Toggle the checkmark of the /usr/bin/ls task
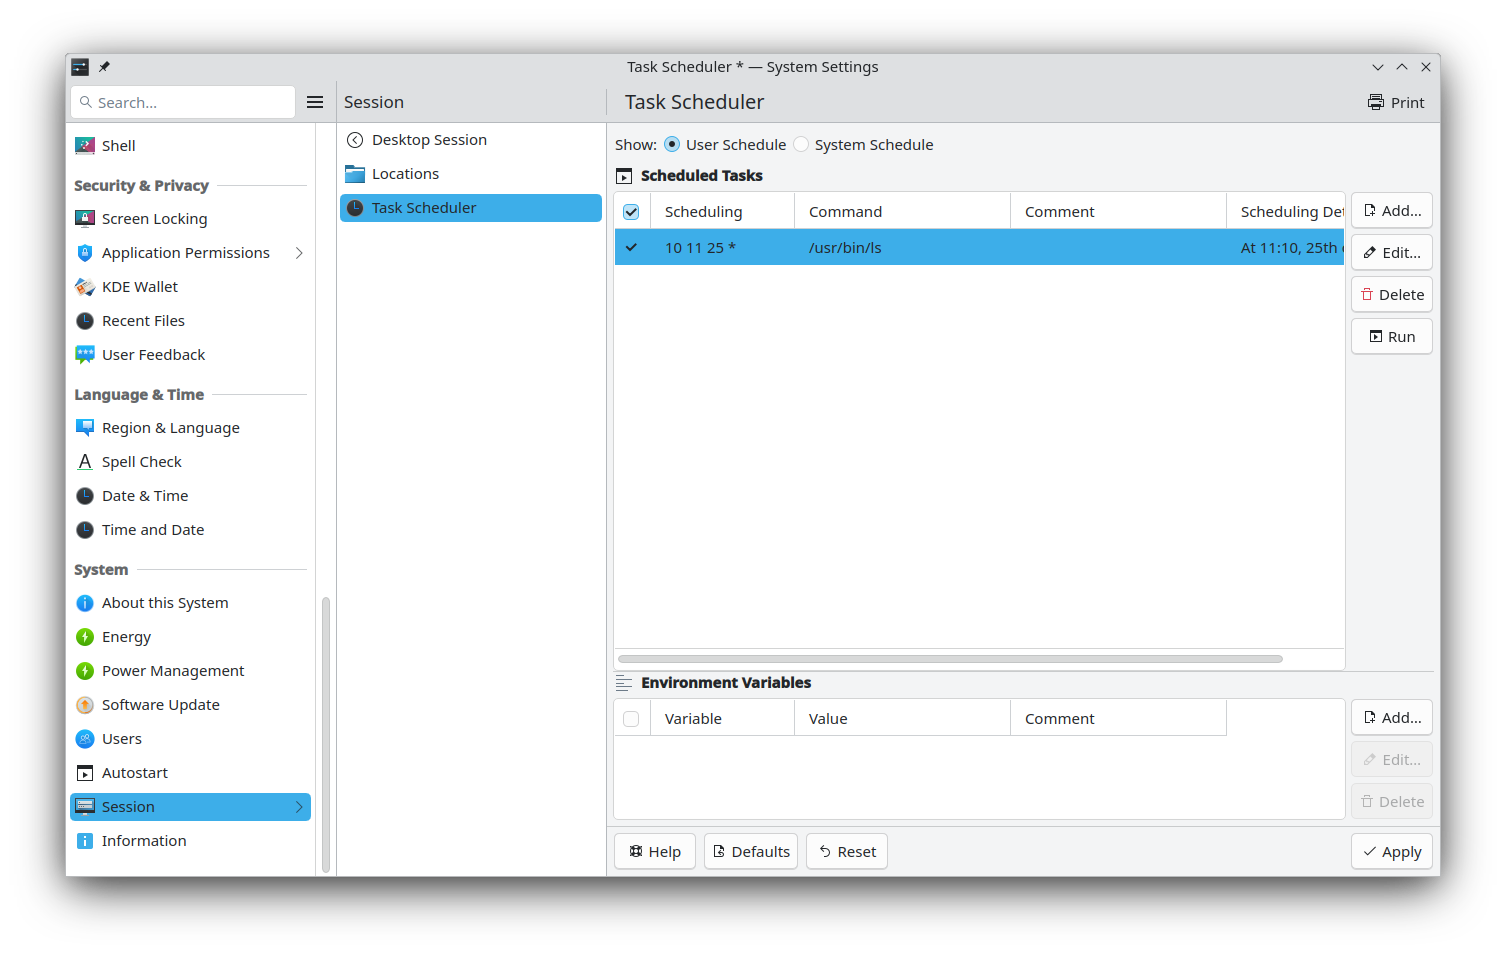This screenshot has width=1506, height=954. tap(631, 247)
